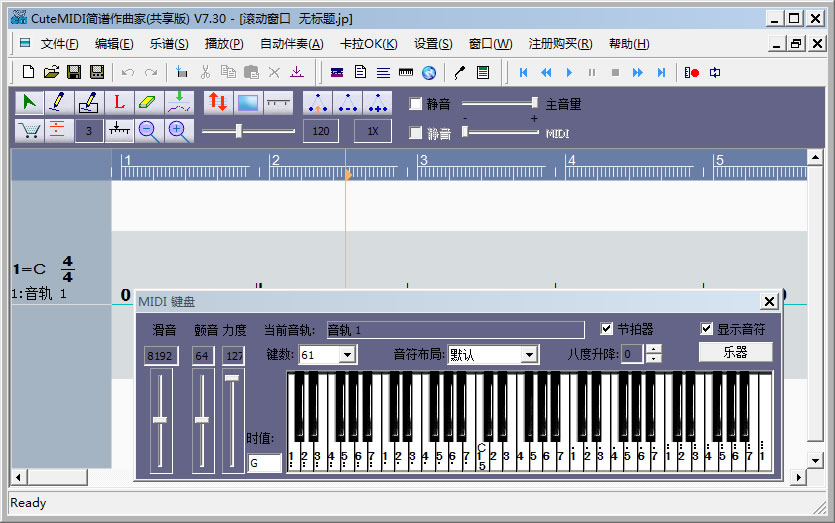Image resolution: width=835 pixels, height=523 pixels.
Task: Open the 自动伴奏(A) menu
Action: tap(292, 44)
